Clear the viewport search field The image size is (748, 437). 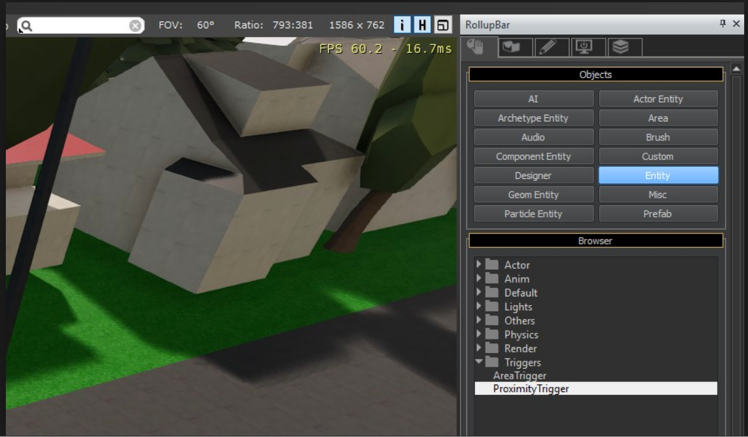135,26
